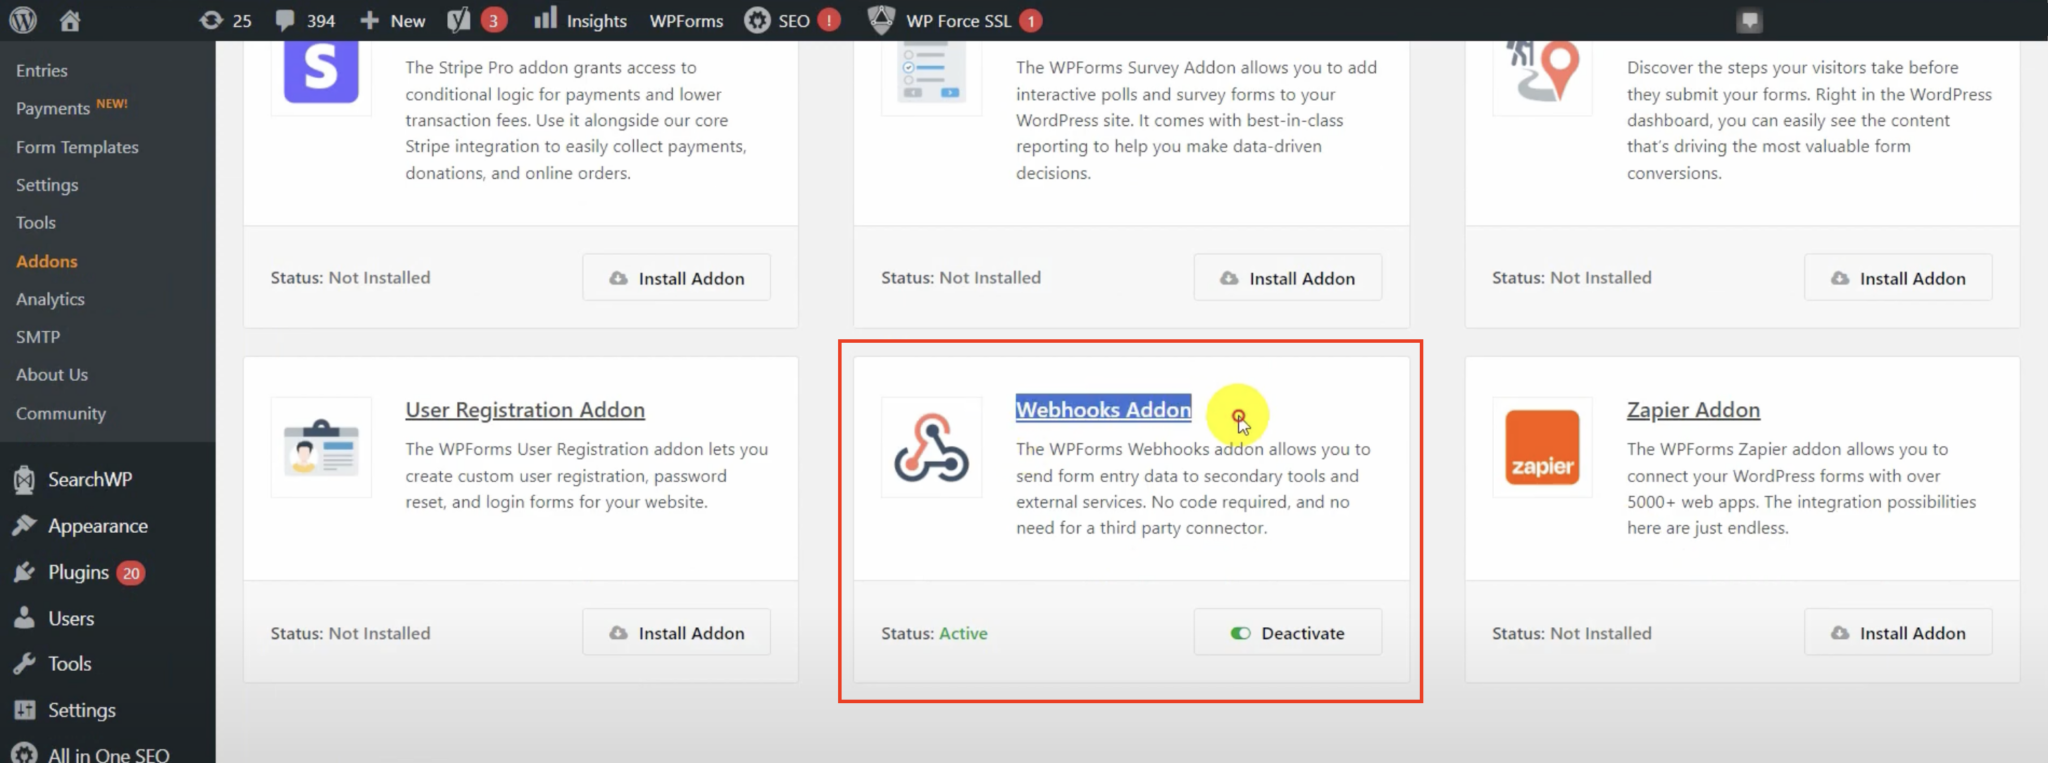This screenshot has height=763, width=2048.
Task: Open the User Registration Addon link
Action: tap(525, 410)
